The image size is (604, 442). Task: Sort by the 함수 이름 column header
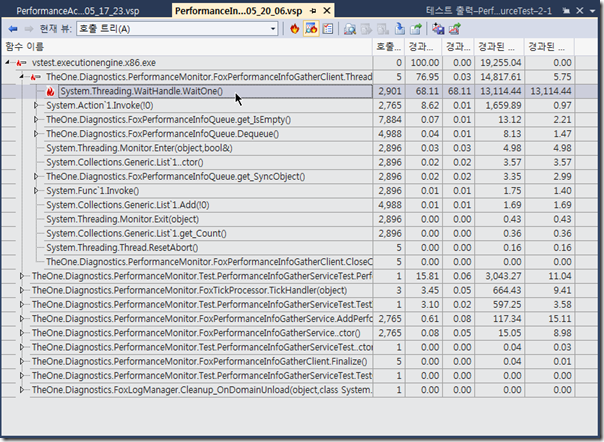187,47
